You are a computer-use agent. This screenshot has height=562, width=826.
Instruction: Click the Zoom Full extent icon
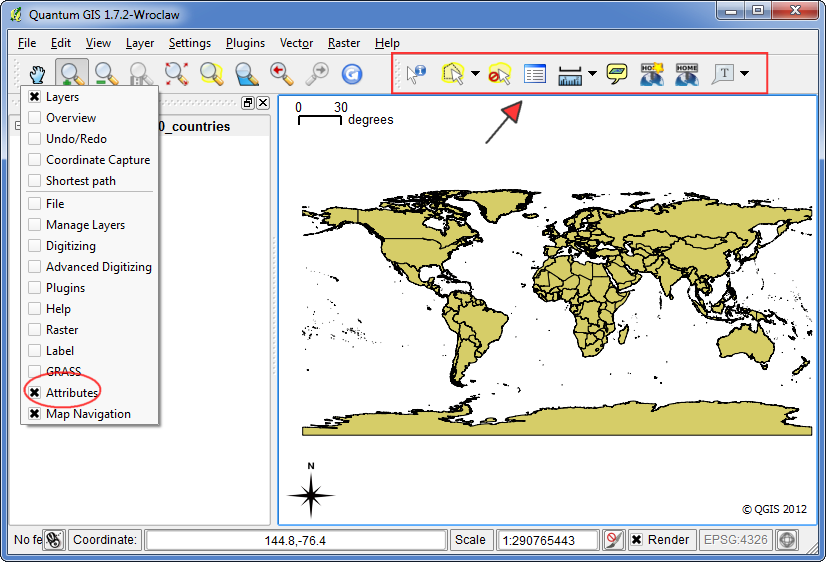click(176, 74)
